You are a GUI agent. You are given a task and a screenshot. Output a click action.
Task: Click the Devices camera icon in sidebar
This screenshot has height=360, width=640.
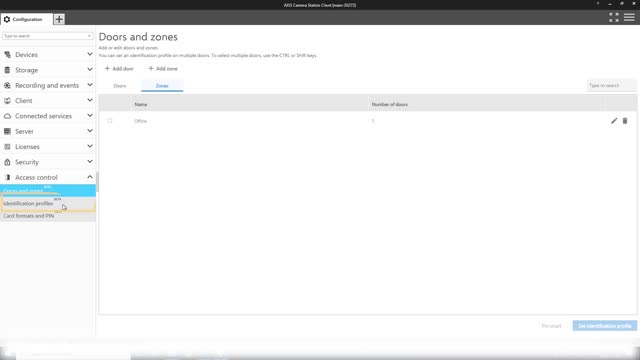tap(7, 55)
